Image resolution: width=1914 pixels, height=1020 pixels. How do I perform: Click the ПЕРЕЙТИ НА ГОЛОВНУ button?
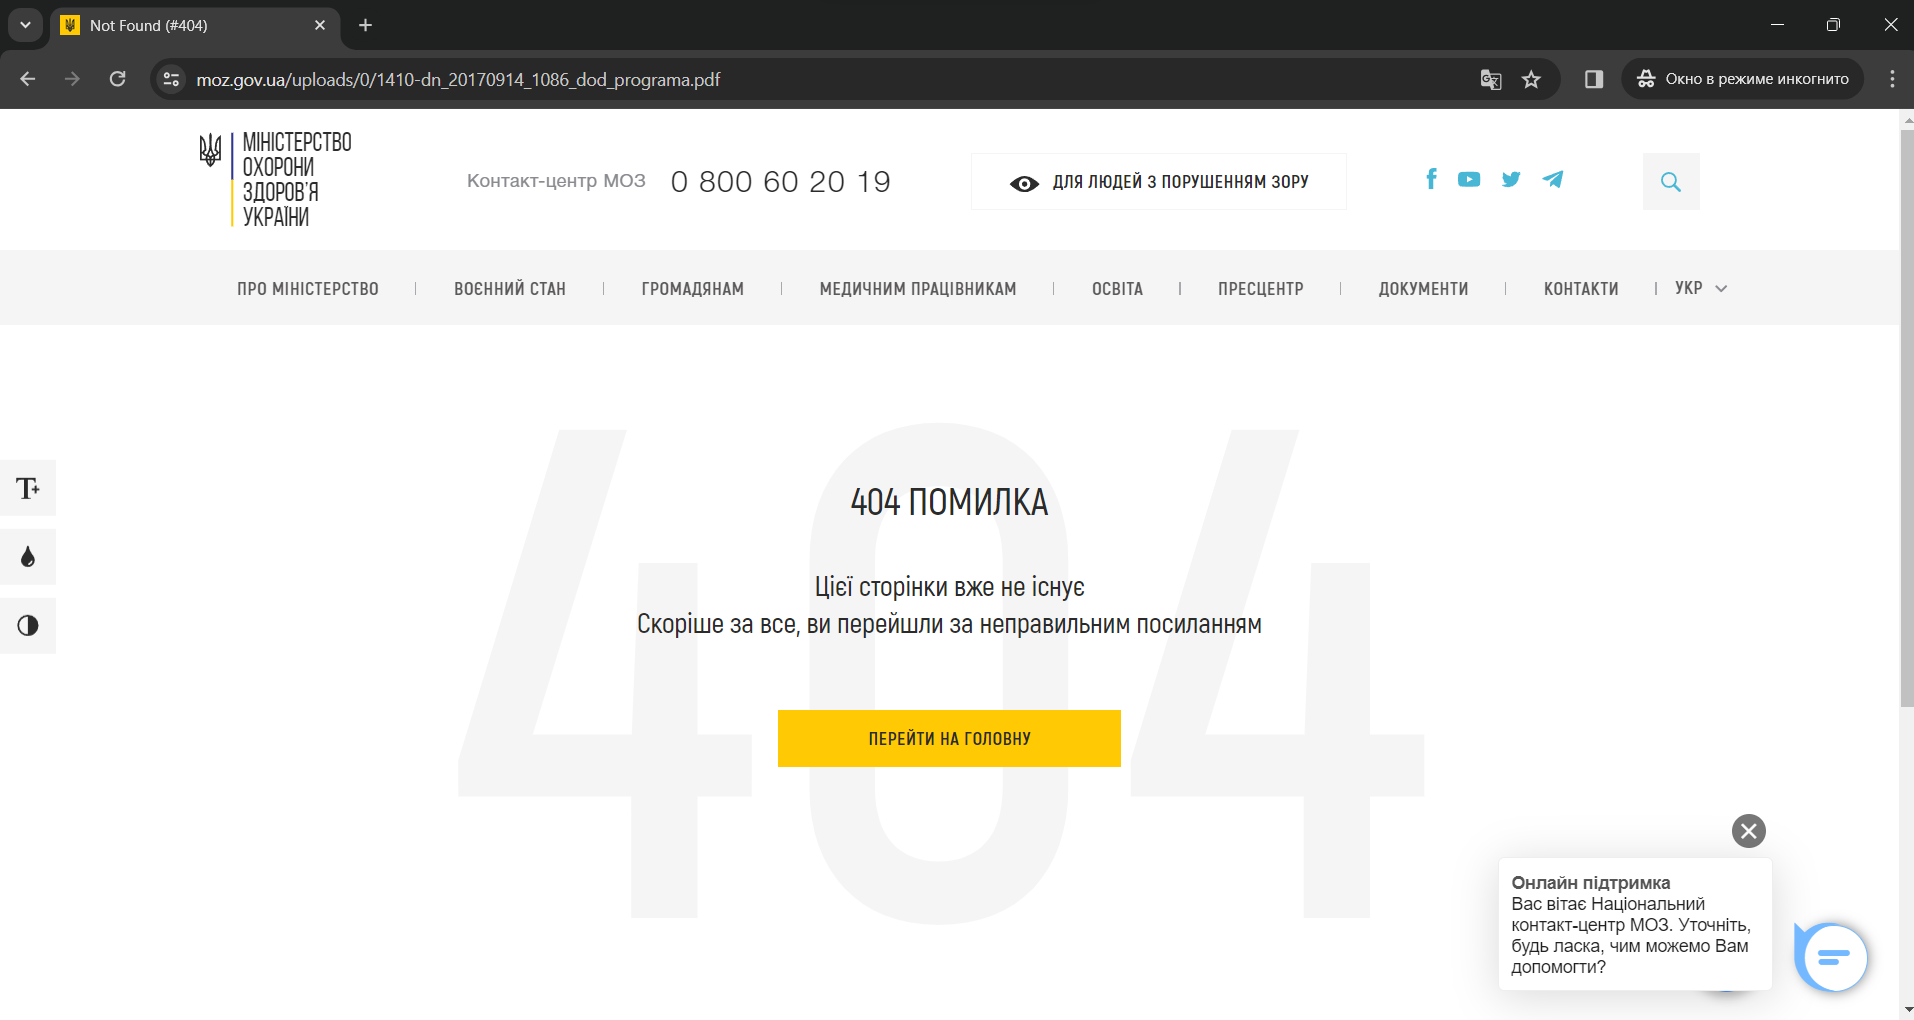click(x=949, y=739)
